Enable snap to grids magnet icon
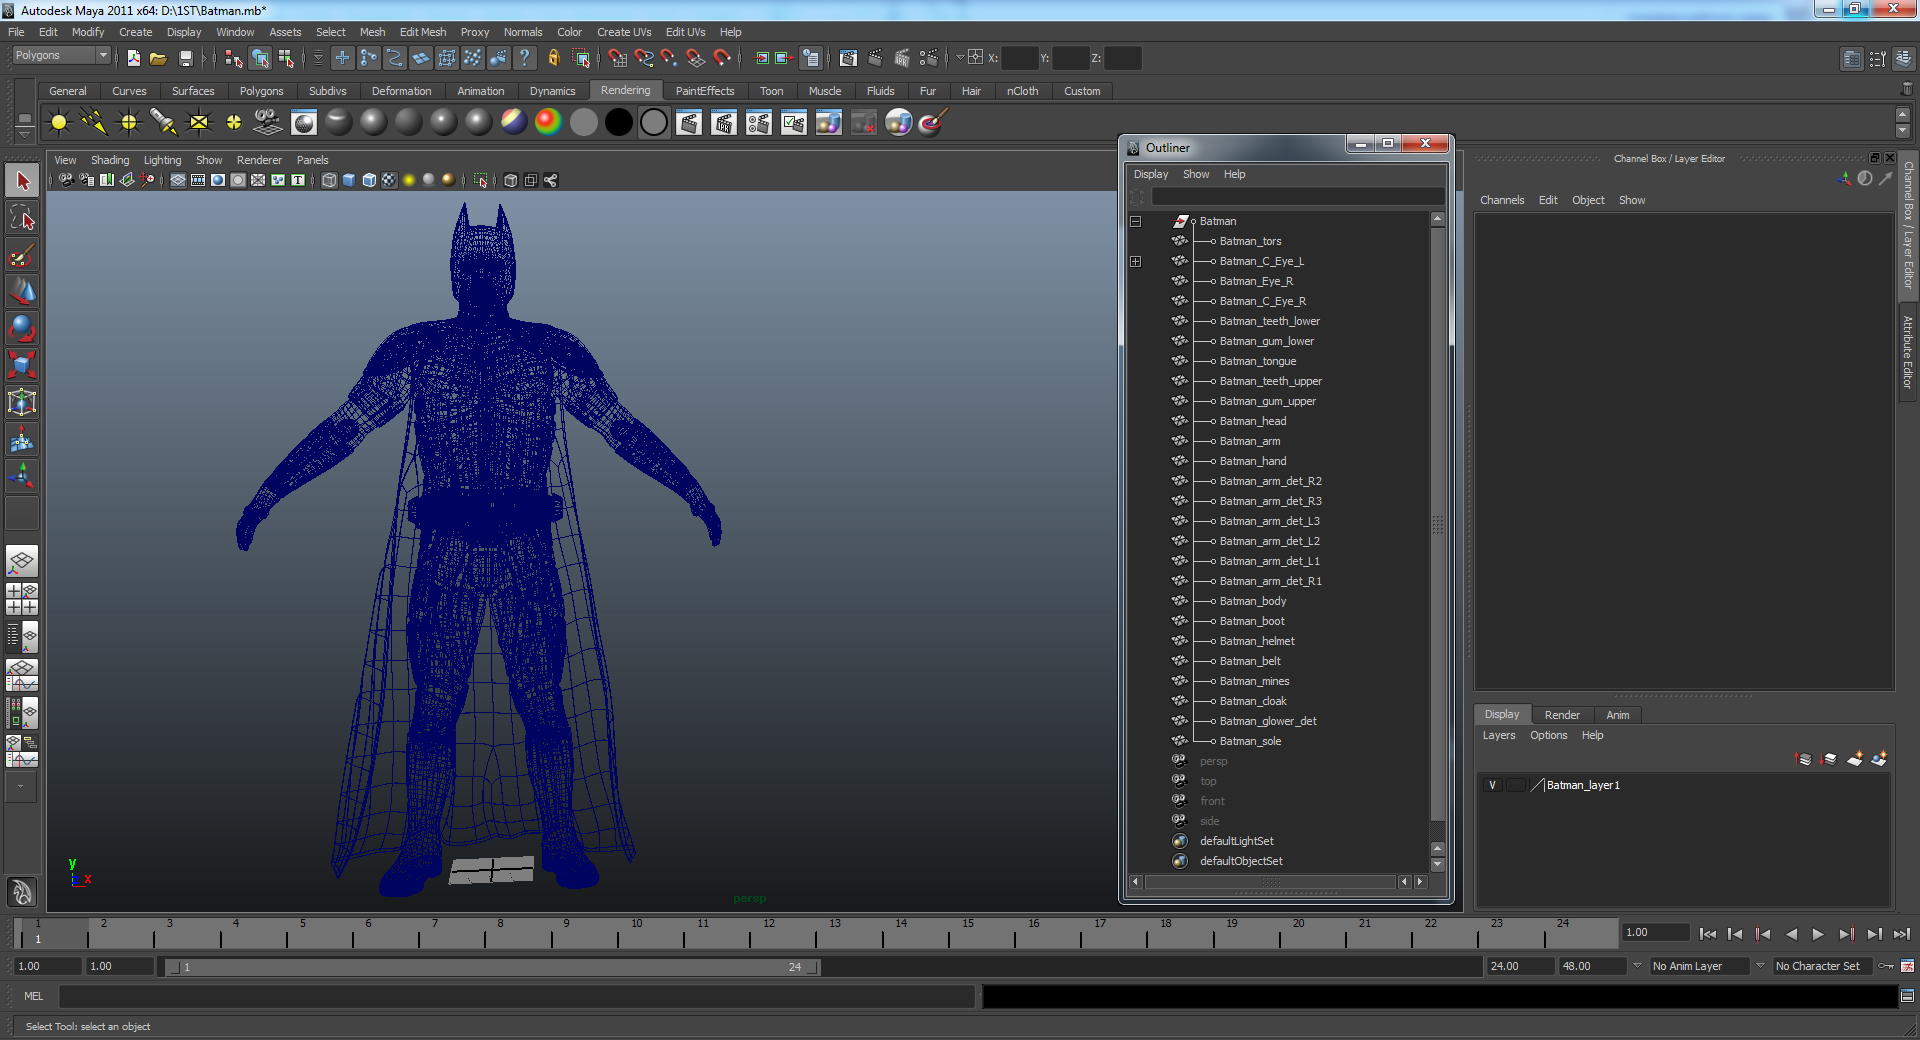 (x=618, y=58)
